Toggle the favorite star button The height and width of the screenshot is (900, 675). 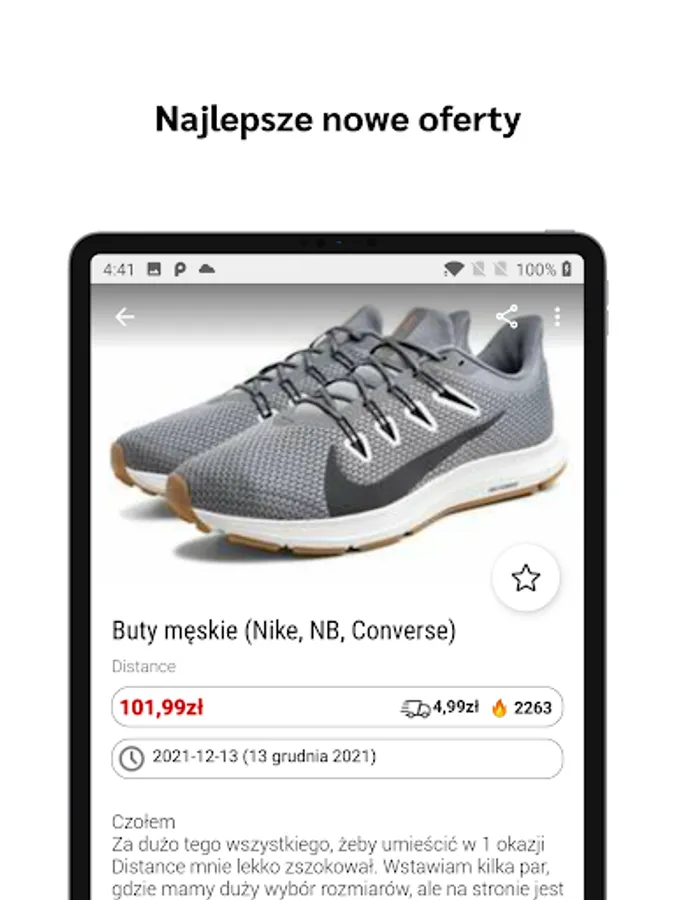(526, 577)
